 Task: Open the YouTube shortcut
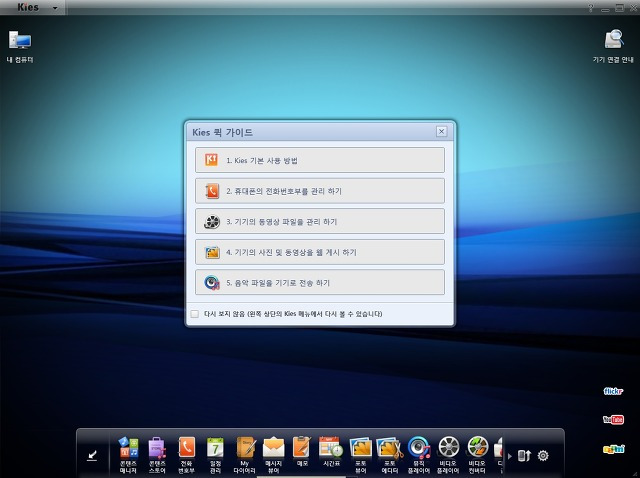613,420
